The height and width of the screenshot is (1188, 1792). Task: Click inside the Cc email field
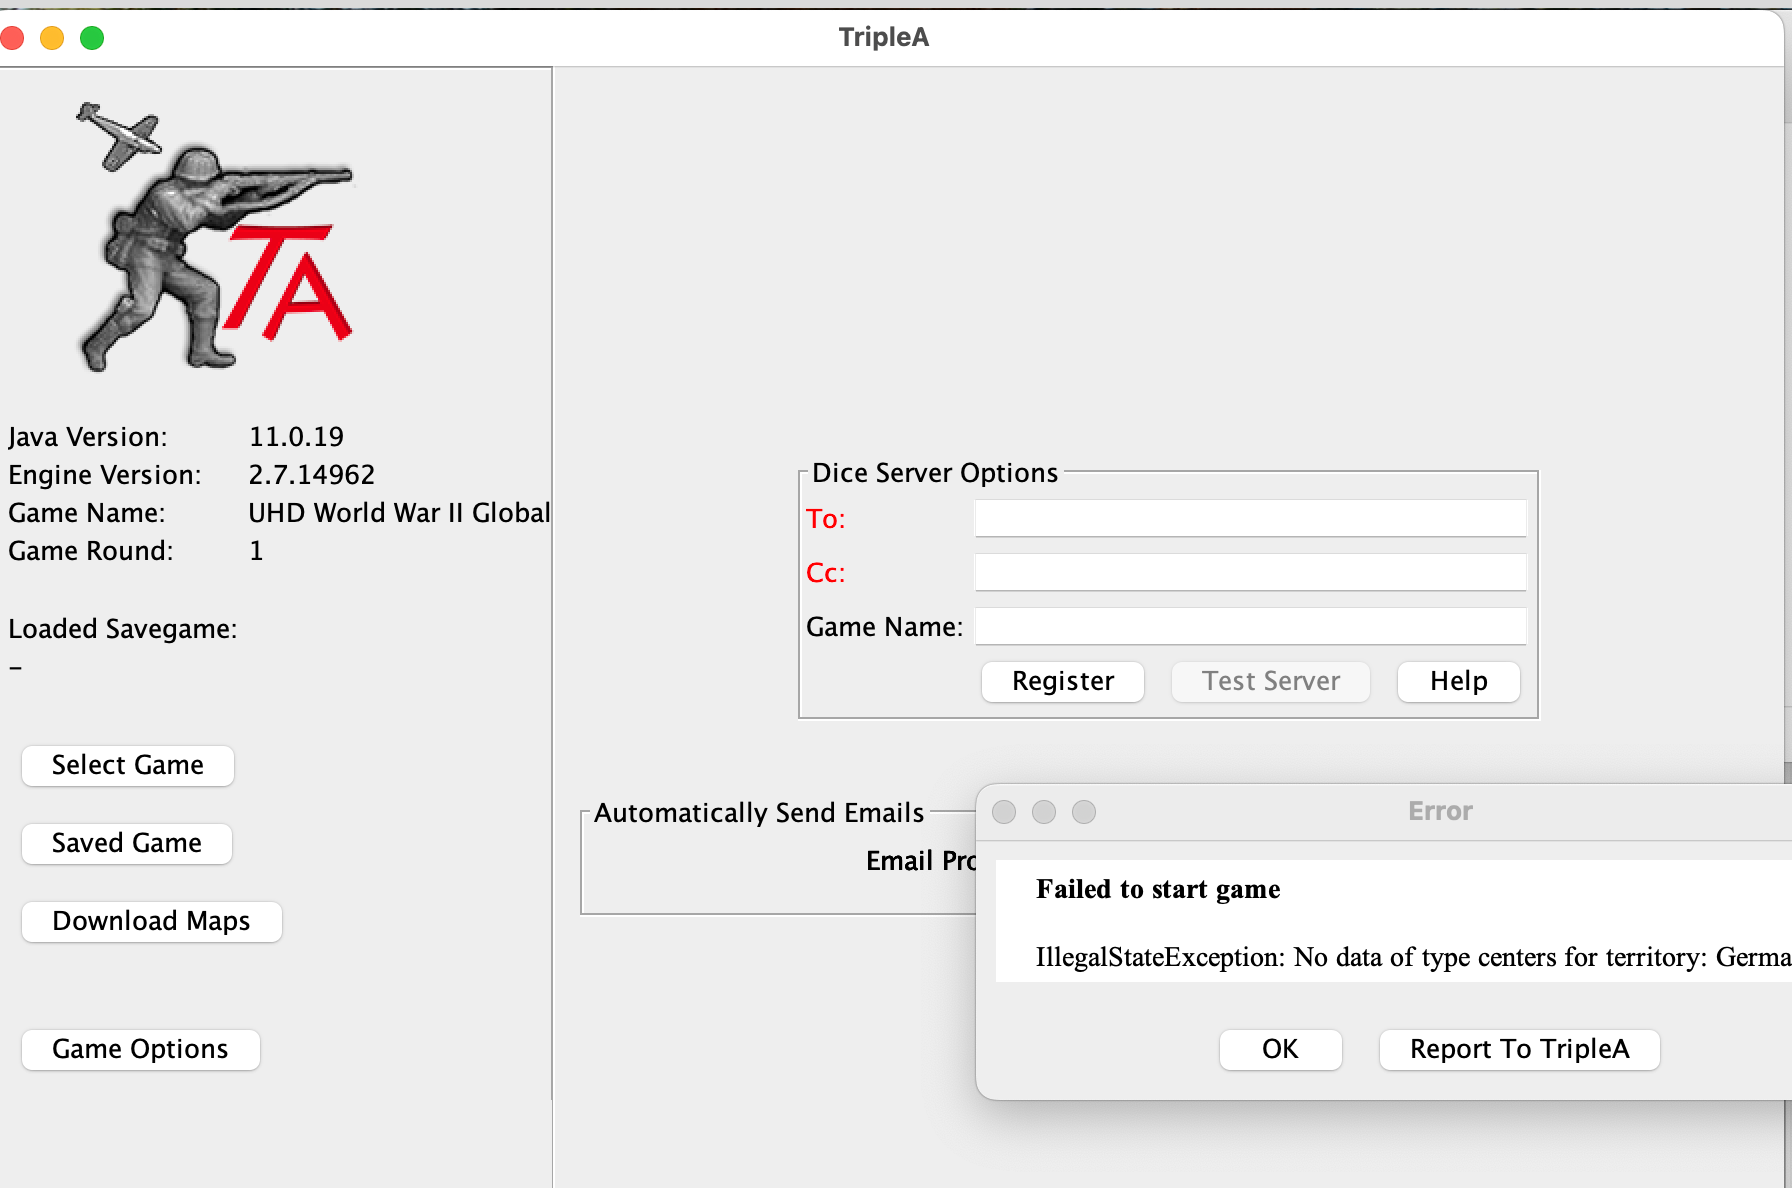coord(1249,571)
